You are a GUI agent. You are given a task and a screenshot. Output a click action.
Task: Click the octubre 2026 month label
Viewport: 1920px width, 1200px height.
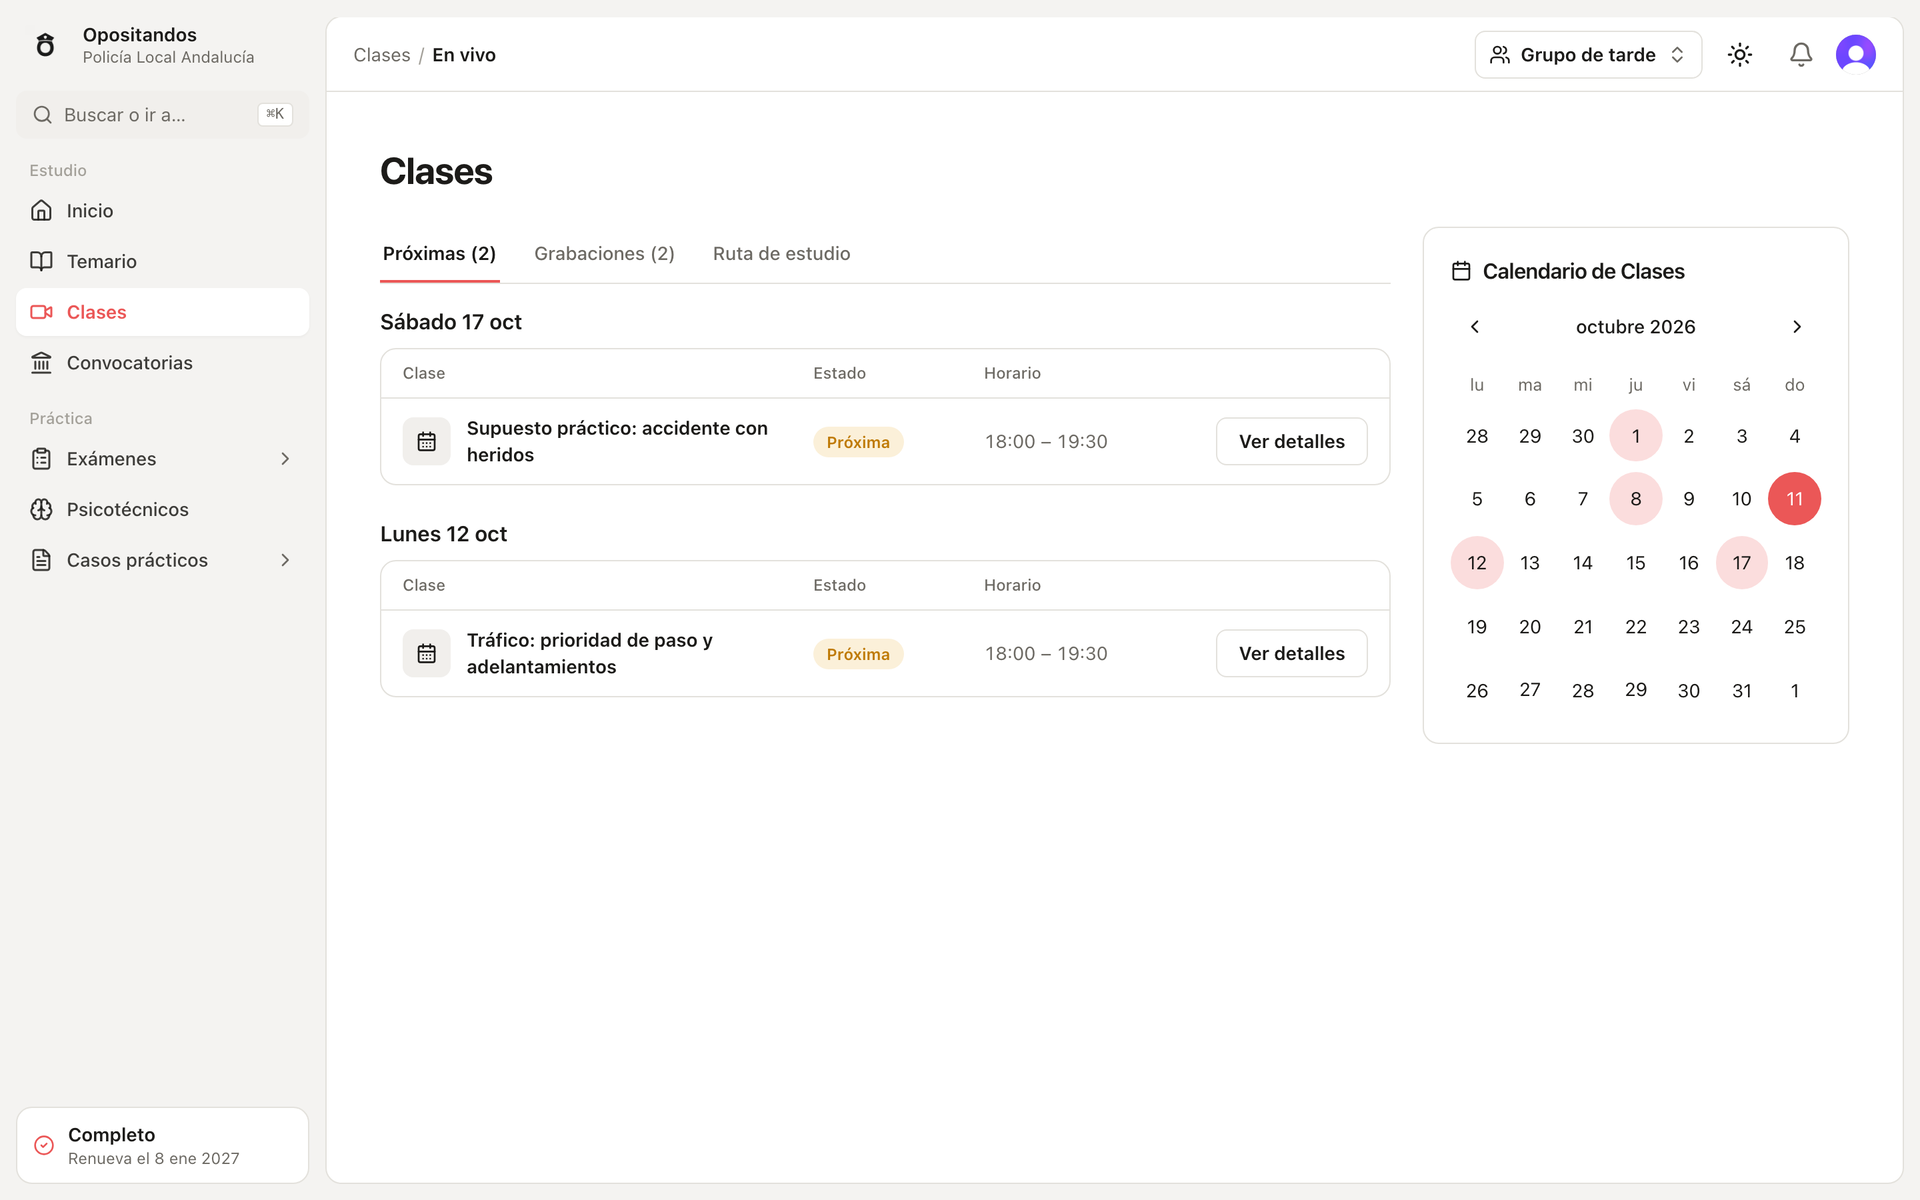coord(1635,327)
